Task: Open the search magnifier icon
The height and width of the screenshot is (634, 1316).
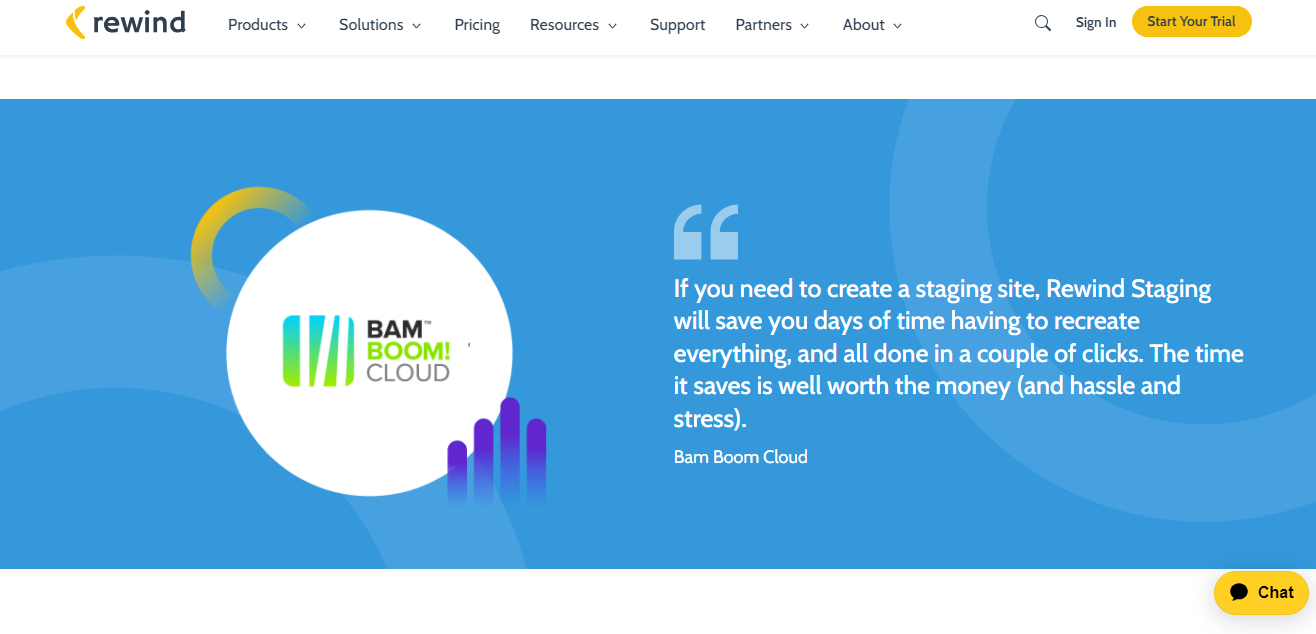Action: click(x=1043, y=23)
